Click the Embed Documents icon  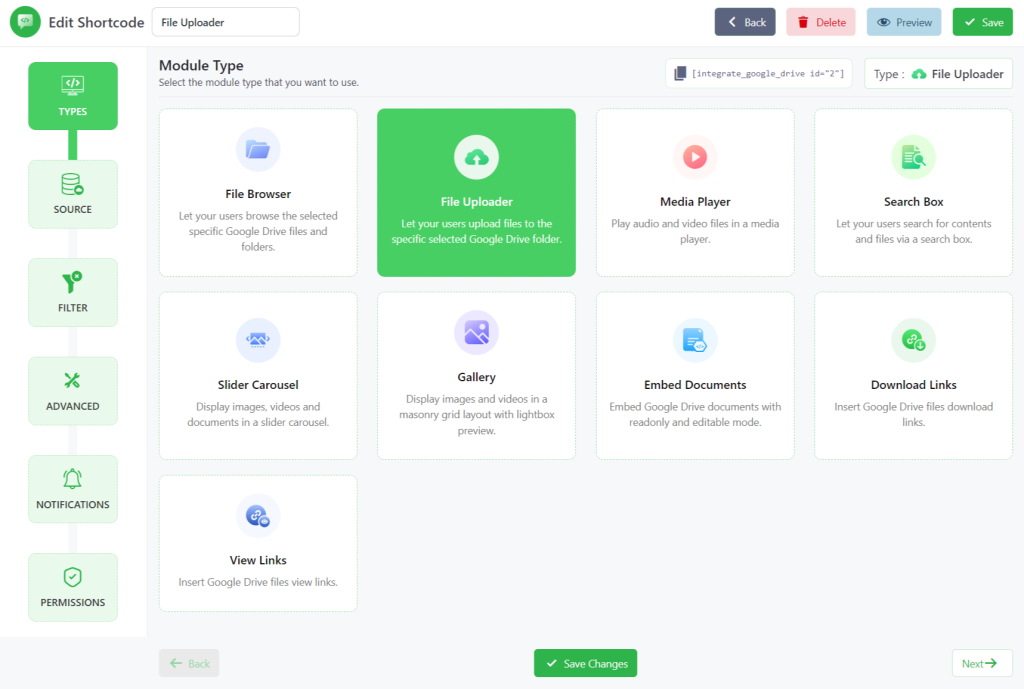point(695,340)
